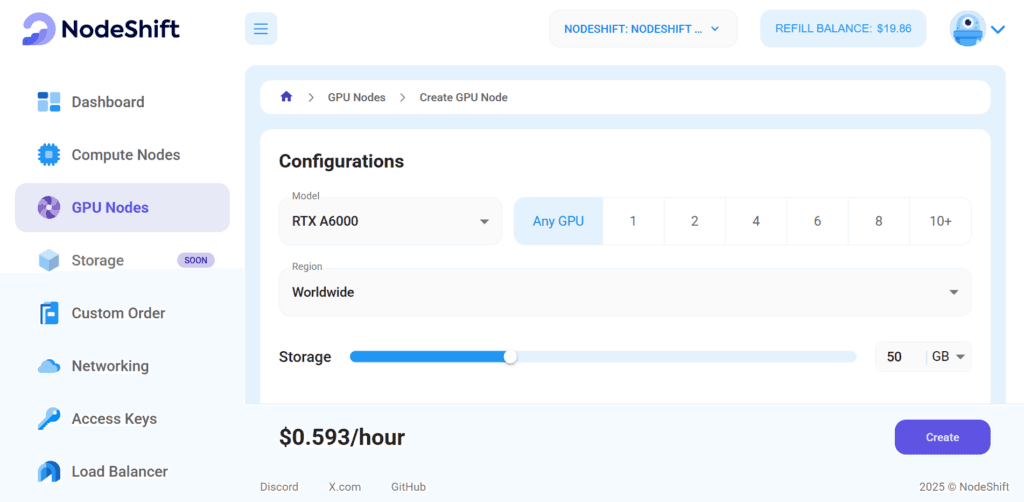Click the NodeShift logo icon
Image resolution: width=1024 pixels, height=502 pixels.
(x=39, y=29)
